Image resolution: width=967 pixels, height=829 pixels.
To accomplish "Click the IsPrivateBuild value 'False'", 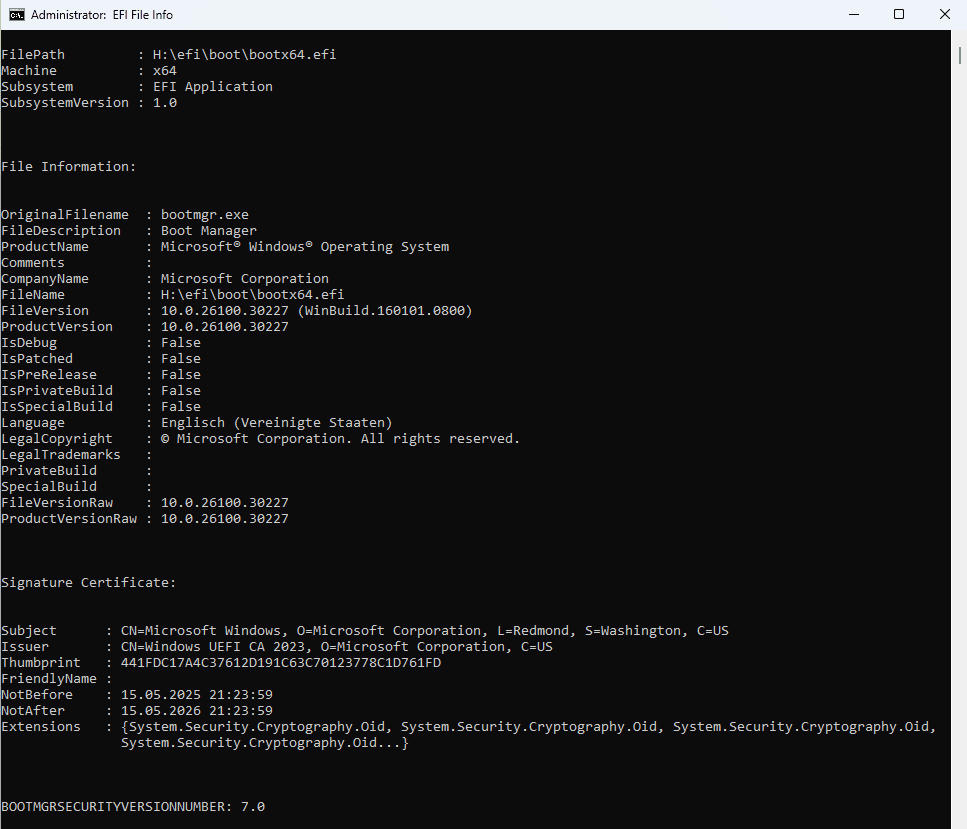I will pyautogui.click(x=181, y=390).
